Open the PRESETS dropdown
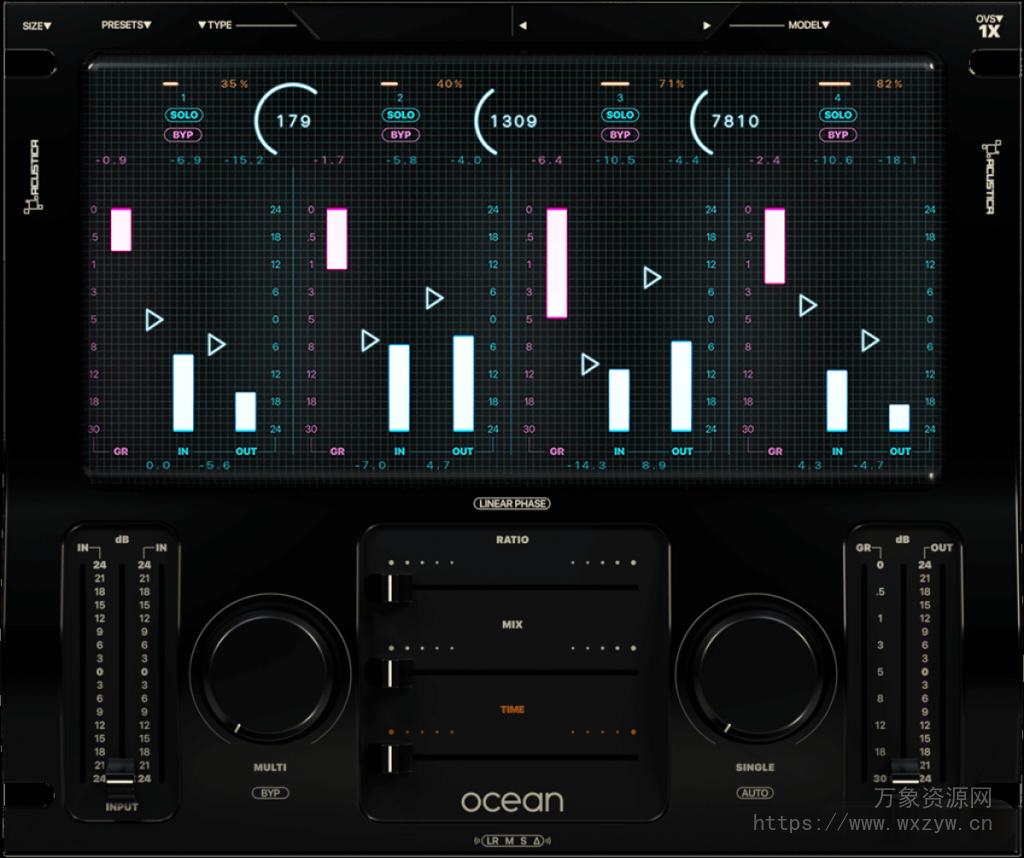 tap(125, 25)
